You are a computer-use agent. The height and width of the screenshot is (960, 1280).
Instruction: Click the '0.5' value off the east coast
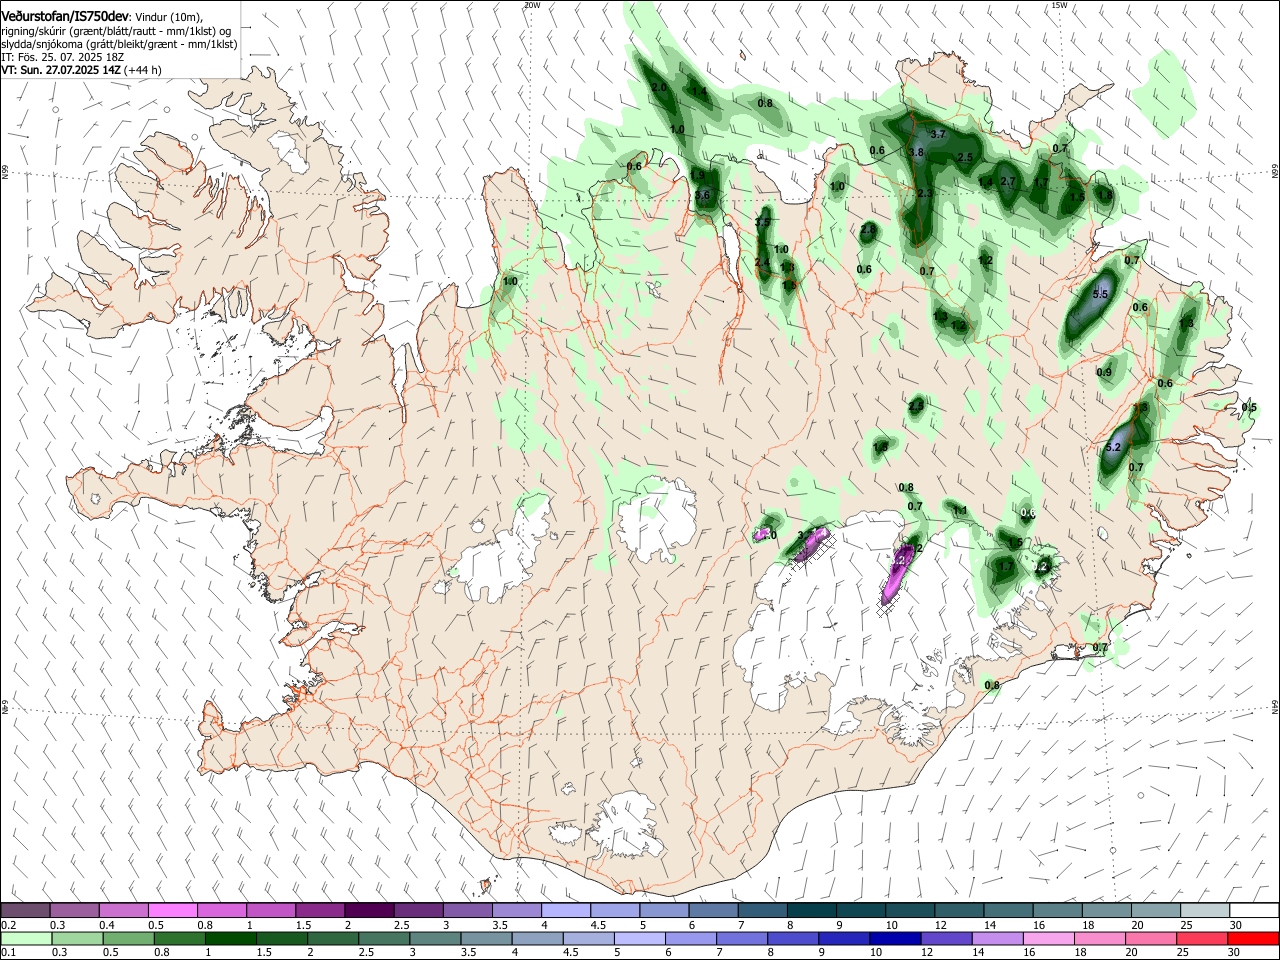[1249, 407]
